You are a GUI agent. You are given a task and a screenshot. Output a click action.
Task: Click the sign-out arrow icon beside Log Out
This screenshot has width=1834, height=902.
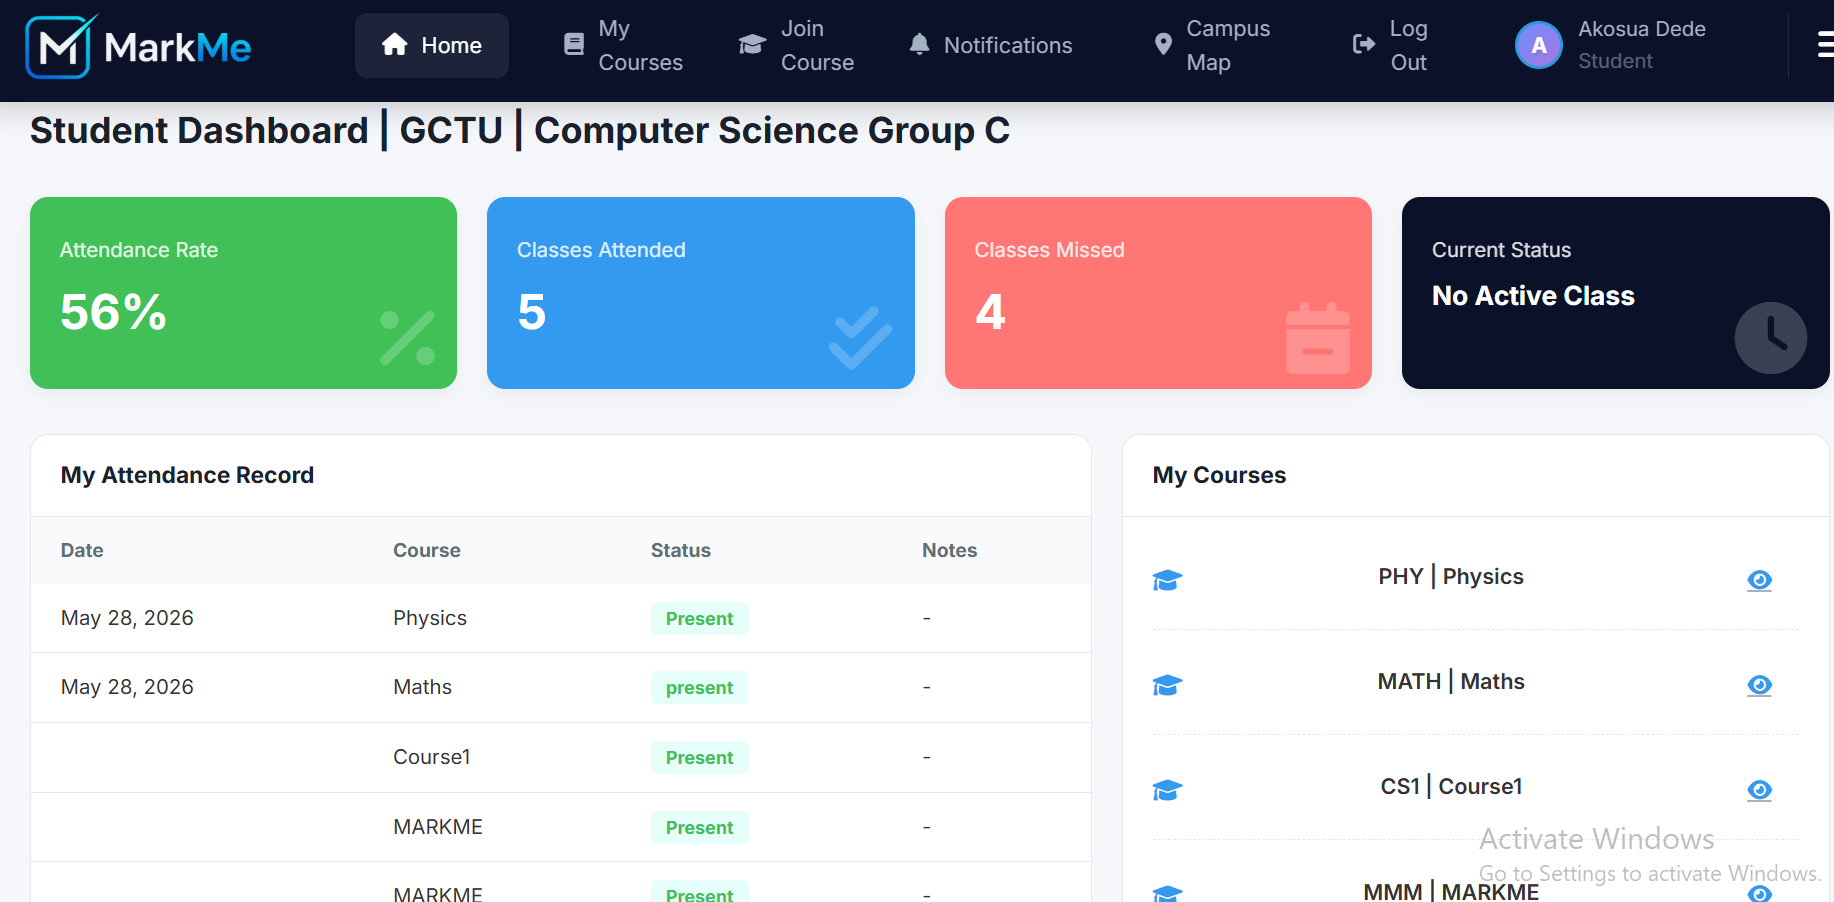(1364, 44)
